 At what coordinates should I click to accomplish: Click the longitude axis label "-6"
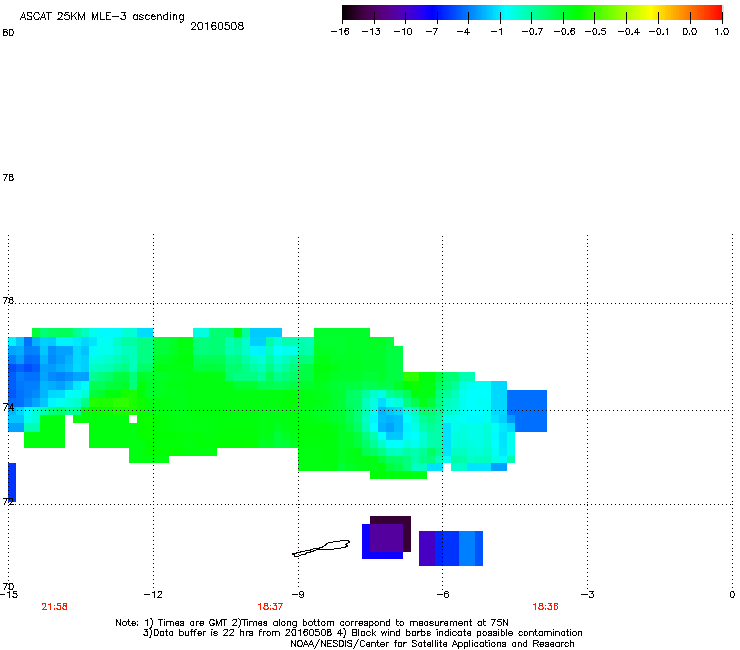(x=442, y=595)
